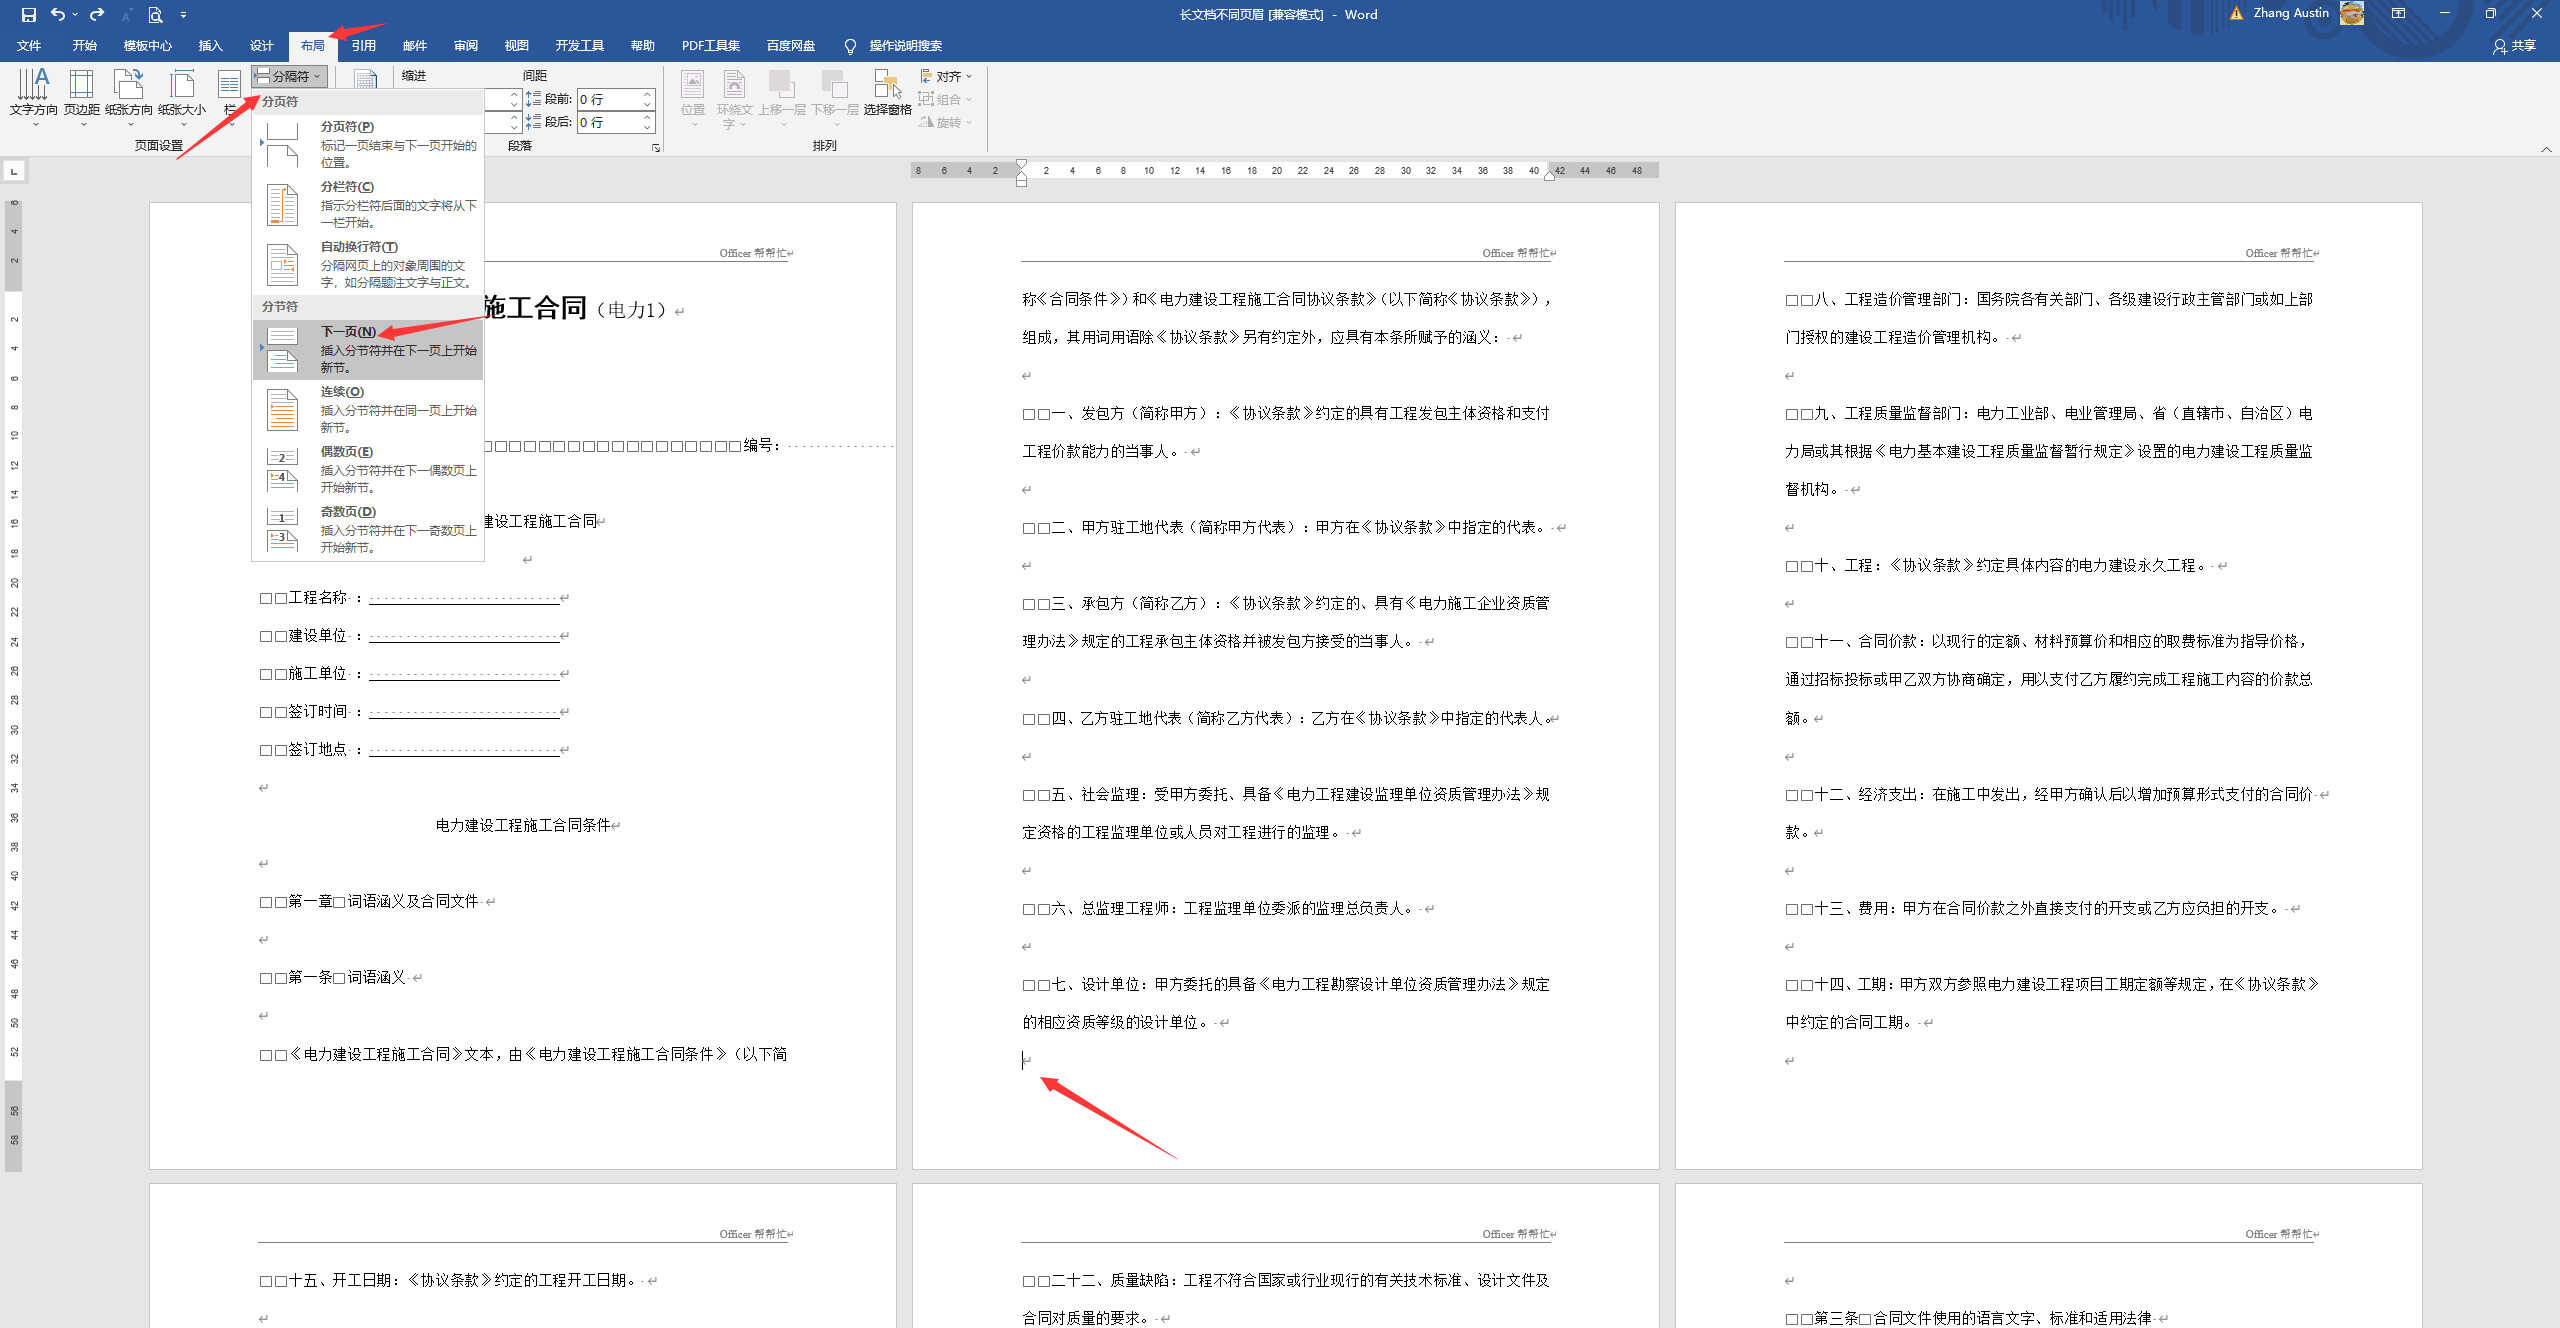Undo the last action
Screen dimensions: 2560x1328
(x=57, y=14)
